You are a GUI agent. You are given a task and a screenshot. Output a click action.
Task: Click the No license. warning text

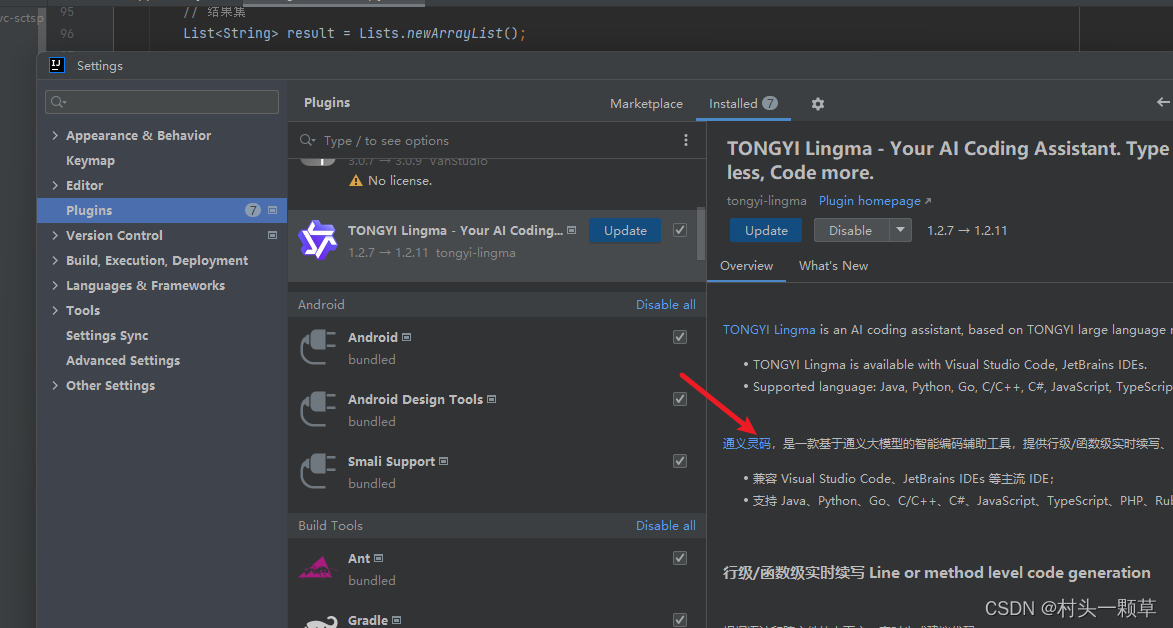399,180
